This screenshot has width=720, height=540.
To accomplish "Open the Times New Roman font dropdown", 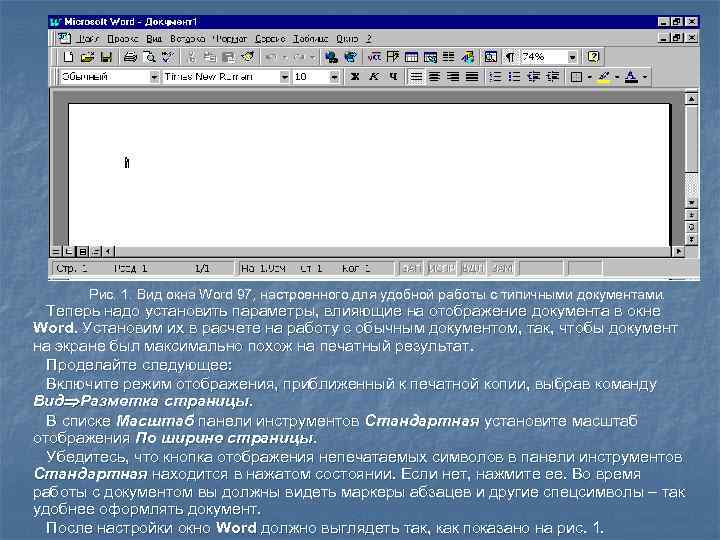I will [285, 77].
